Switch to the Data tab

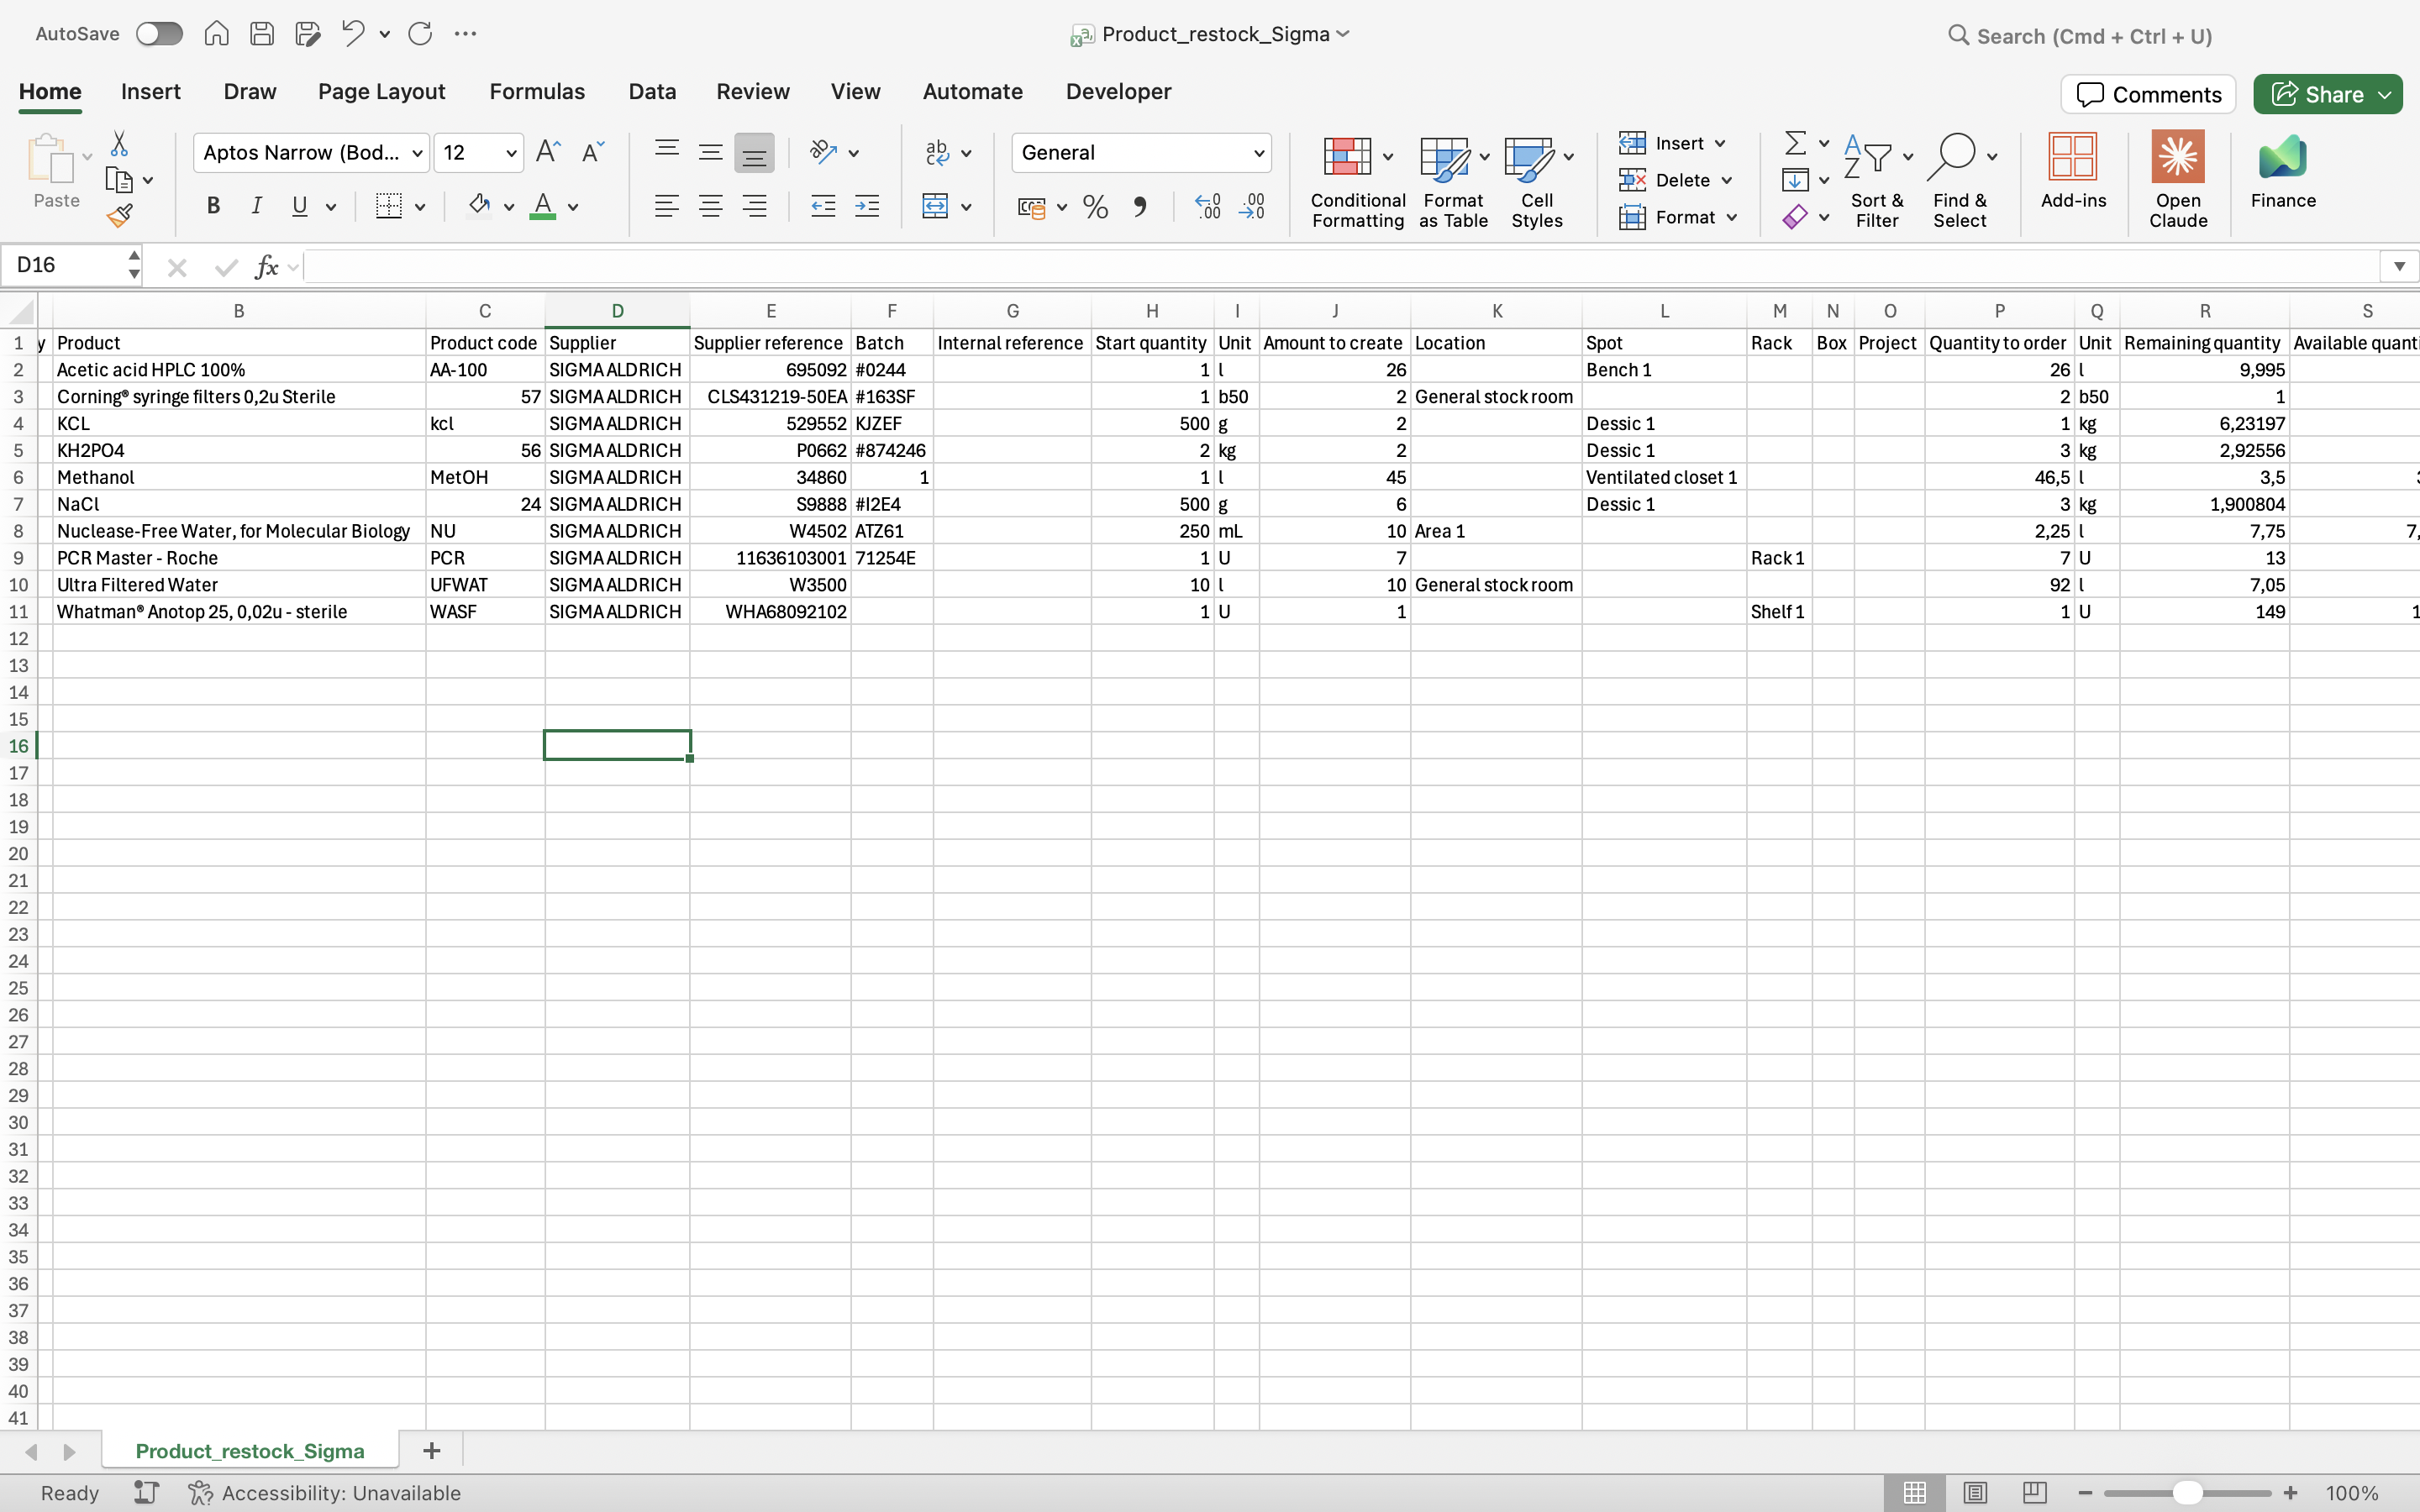[652, 92]
